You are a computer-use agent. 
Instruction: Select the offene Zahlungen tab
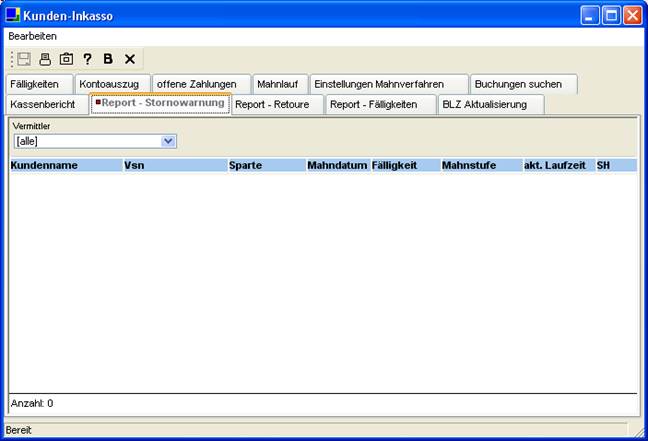(197, 84)
